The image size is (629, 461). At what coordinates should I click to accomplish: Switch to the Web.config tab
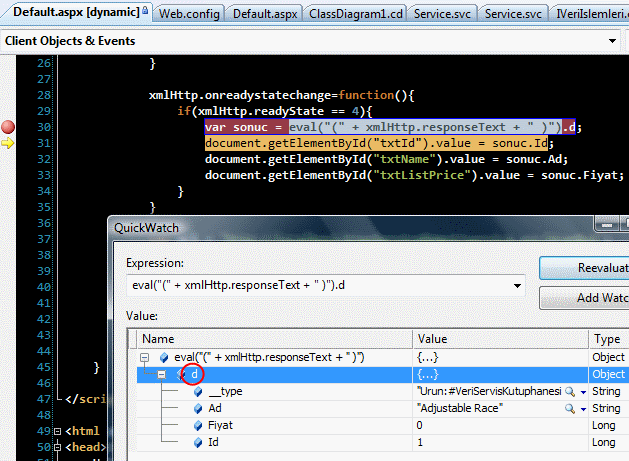click(190, 12)
